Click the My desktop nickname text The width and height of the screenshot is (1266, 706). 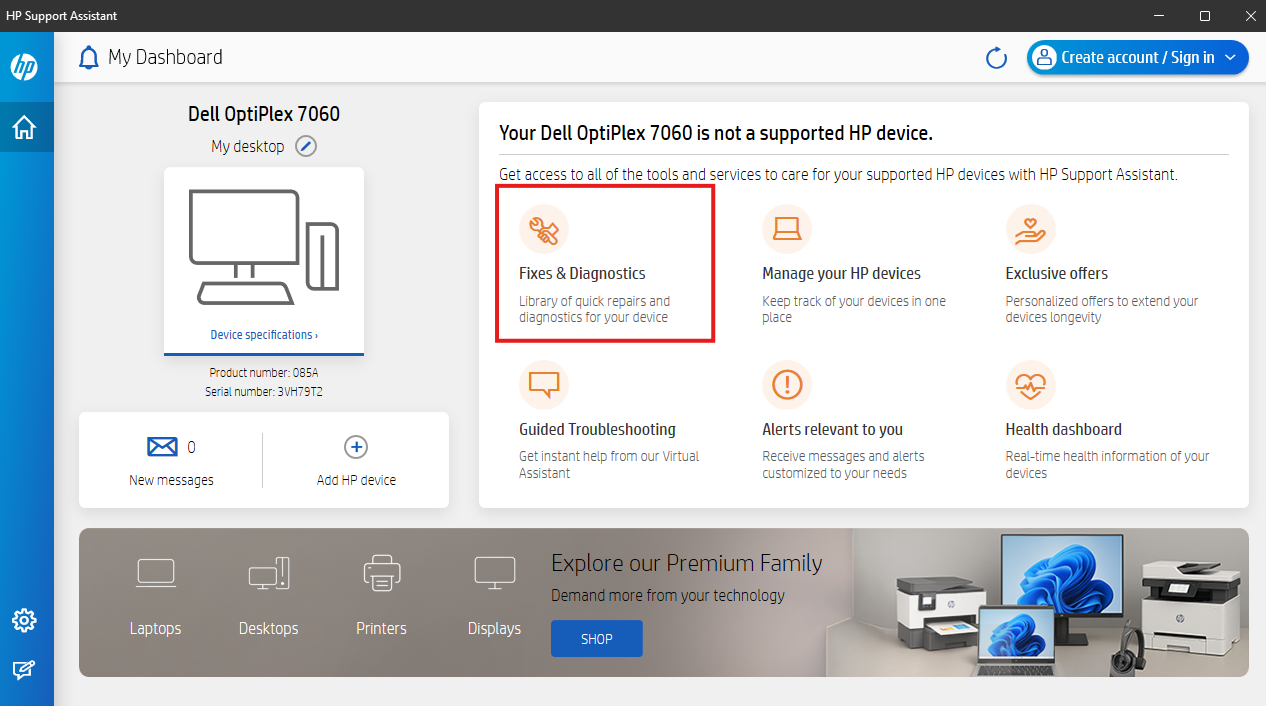(247, 146)
